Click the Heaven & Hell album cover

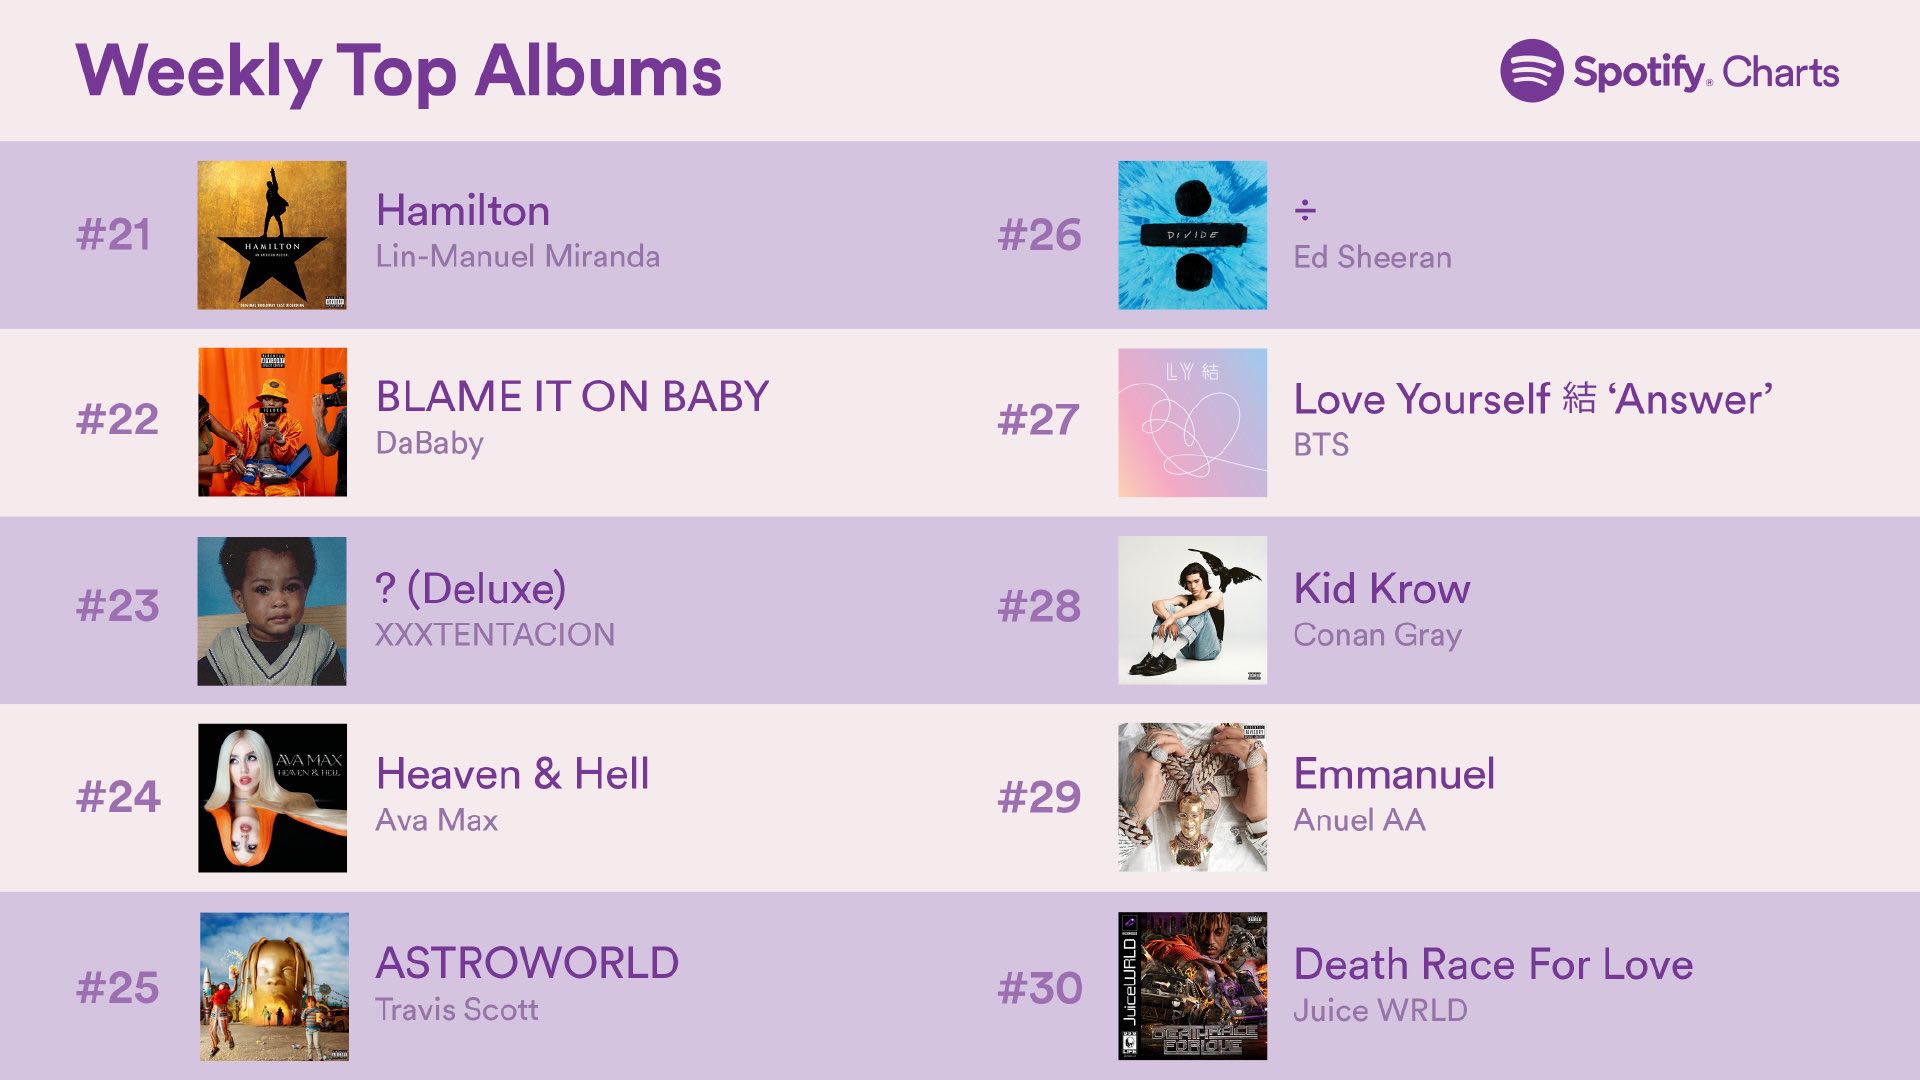tap(272, 798)
